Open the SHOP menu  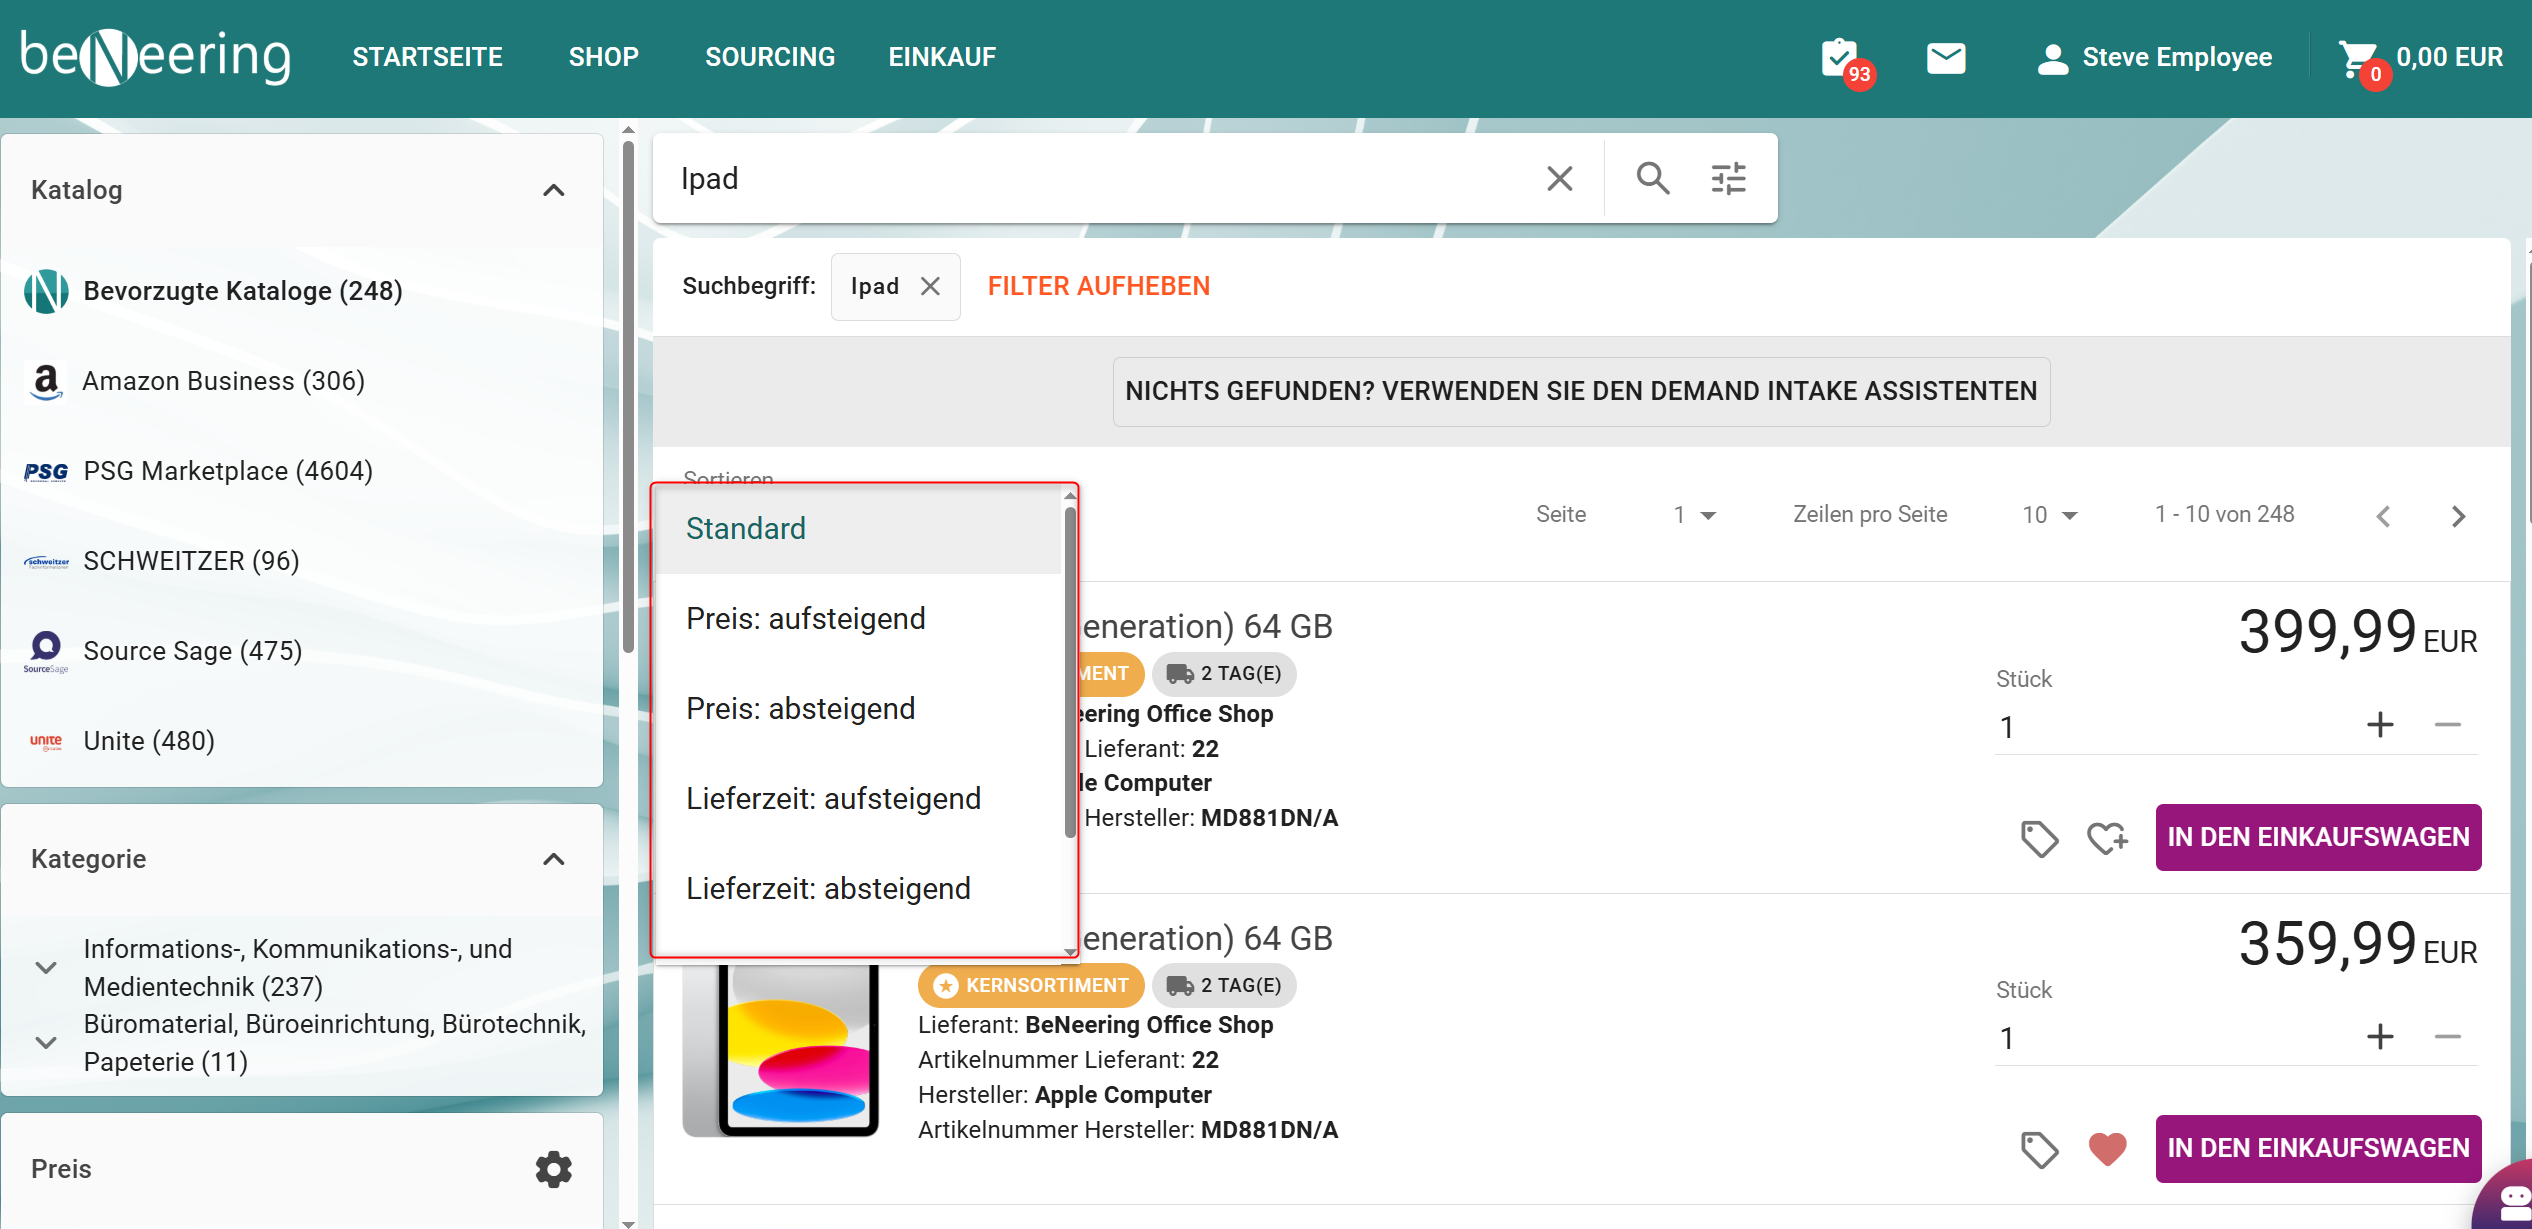tap(604, 57)
